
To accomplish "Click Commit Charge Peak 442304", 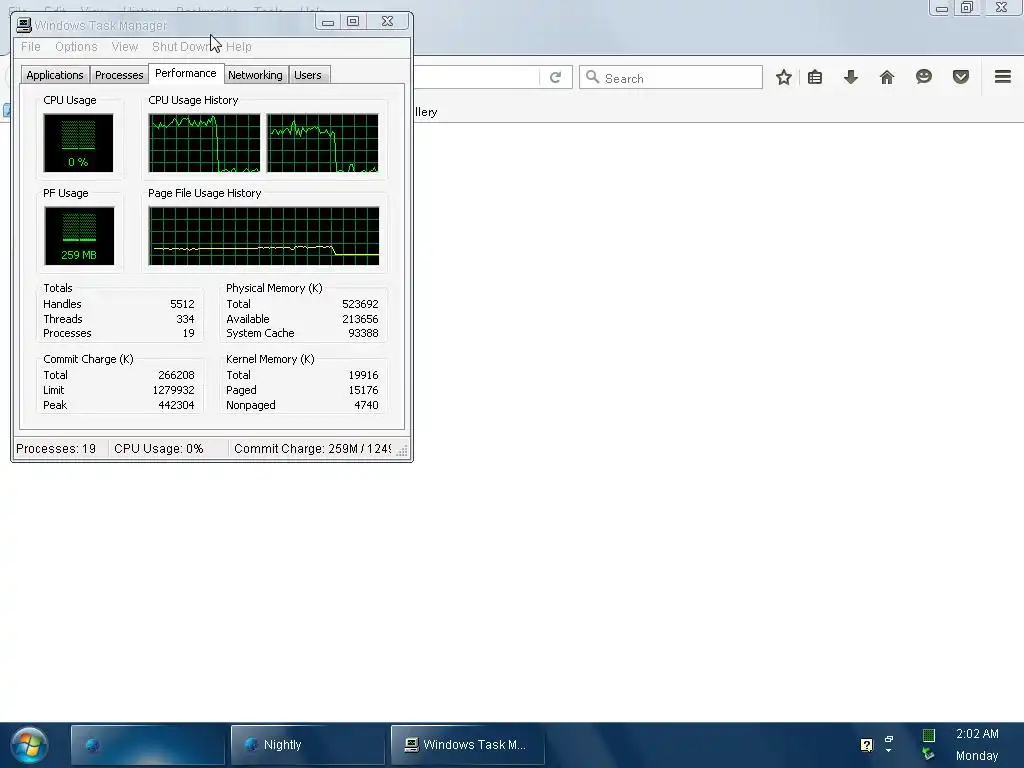I will pos(176,406).
